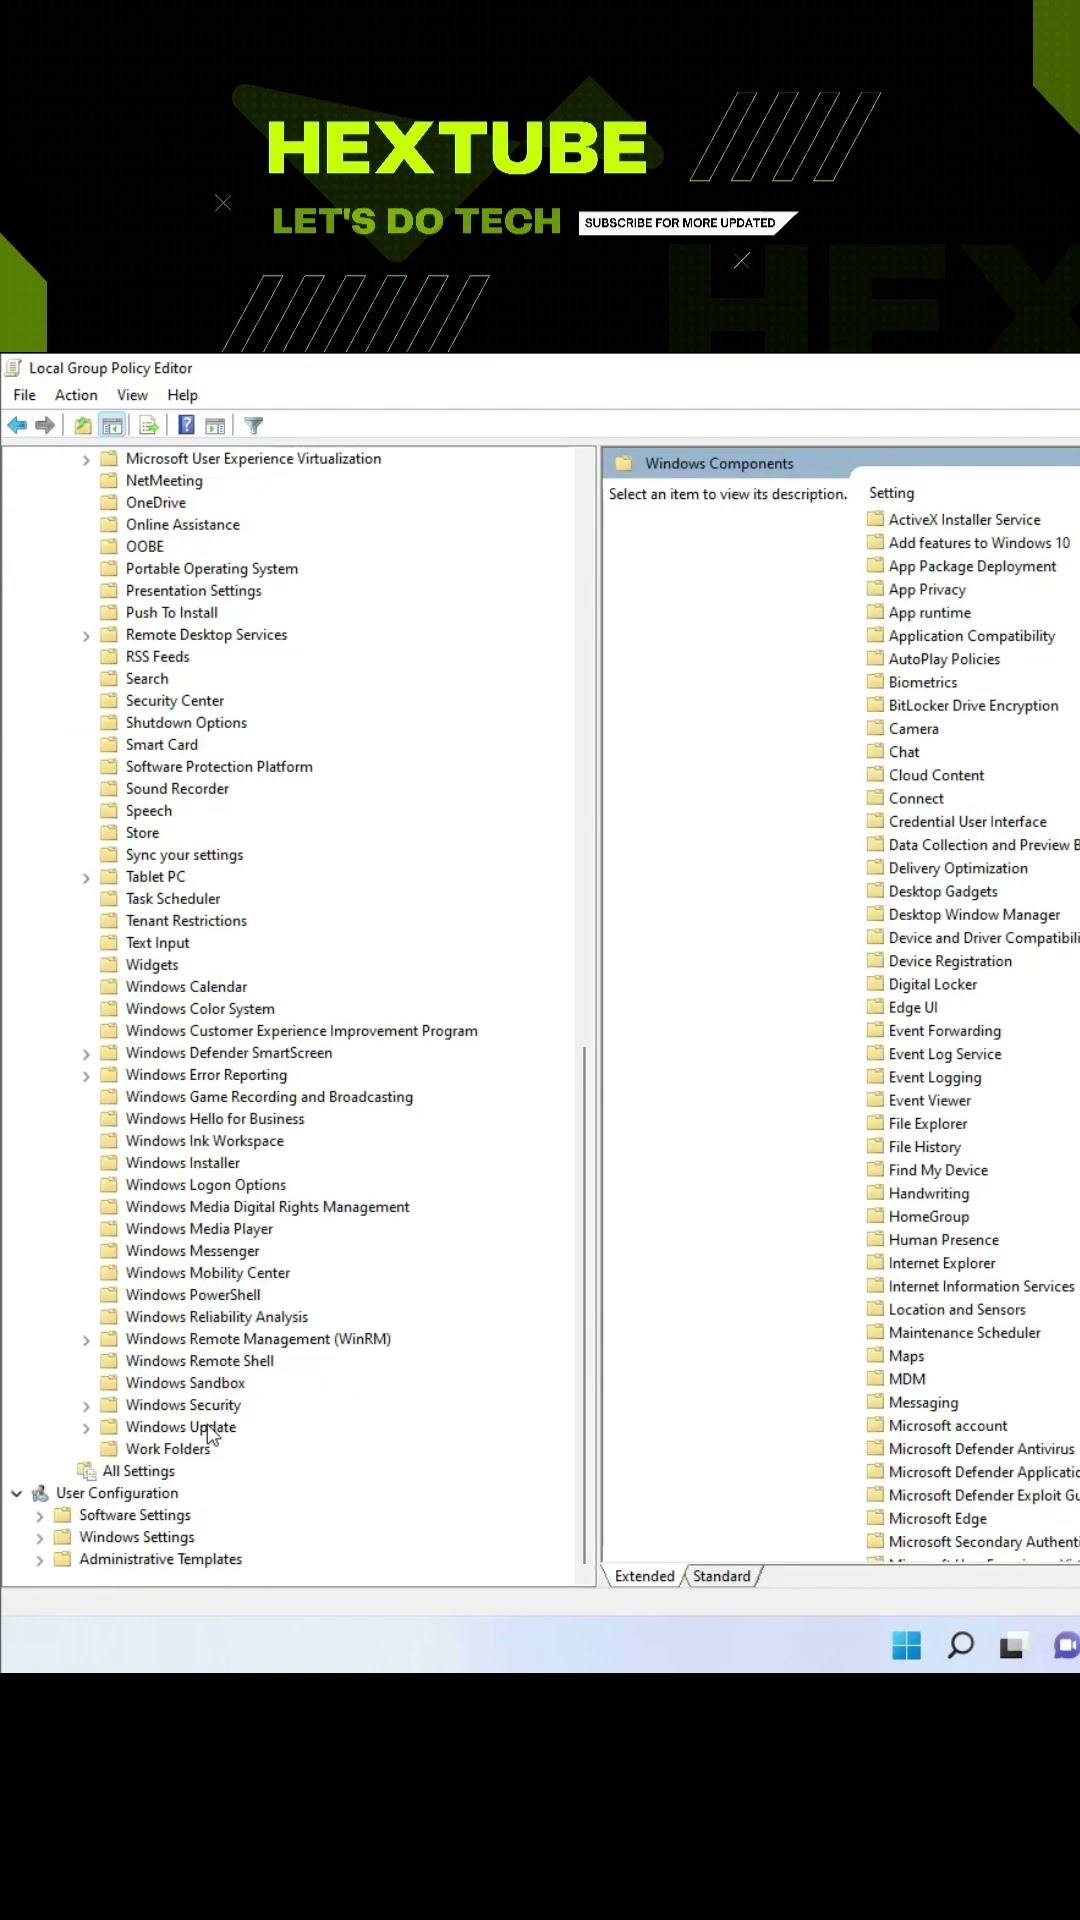The image size is (1080, 1920).
Task: Select Microsoft Defender Antivirus in list
Action: 981,1448
